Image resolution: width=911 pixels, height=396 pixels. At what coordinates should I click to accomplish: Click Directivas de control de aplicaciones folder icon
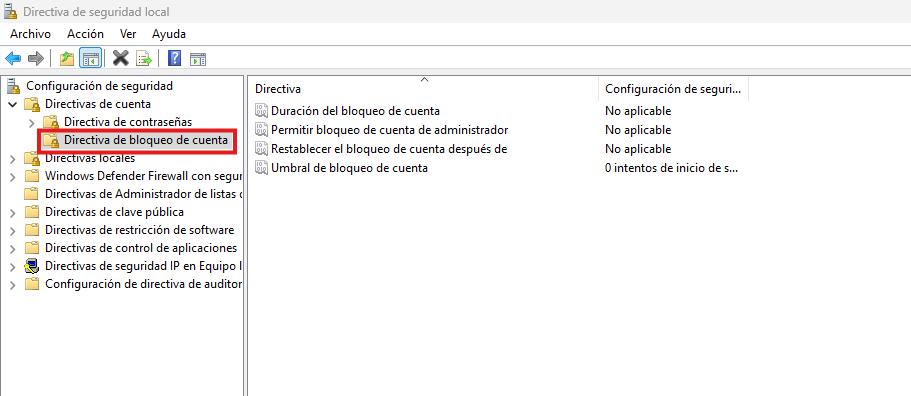[x=32, y=248]
